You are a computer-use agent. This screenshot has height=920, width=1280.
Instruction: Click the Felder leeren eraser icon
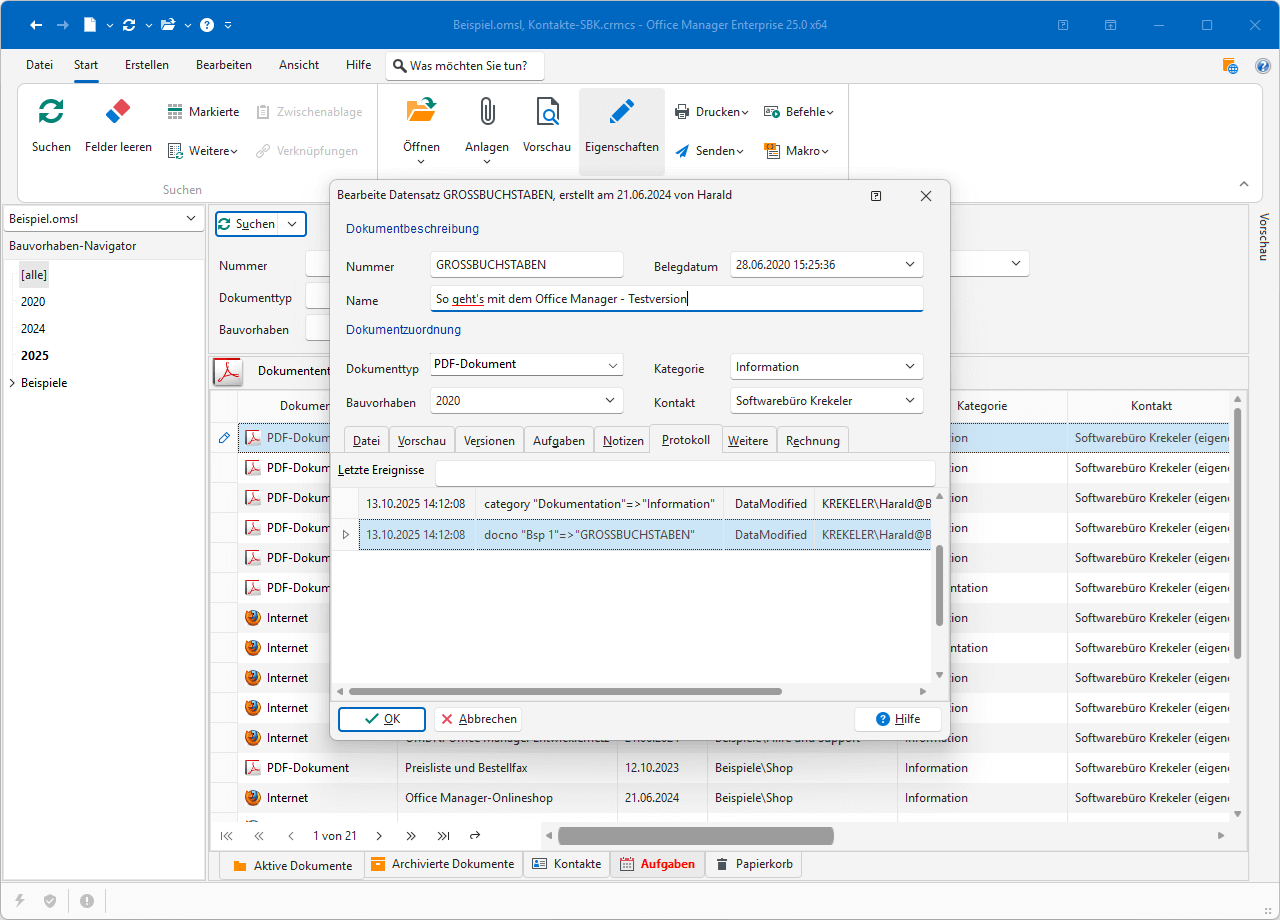pyautogui.click(x=118, y=111)
